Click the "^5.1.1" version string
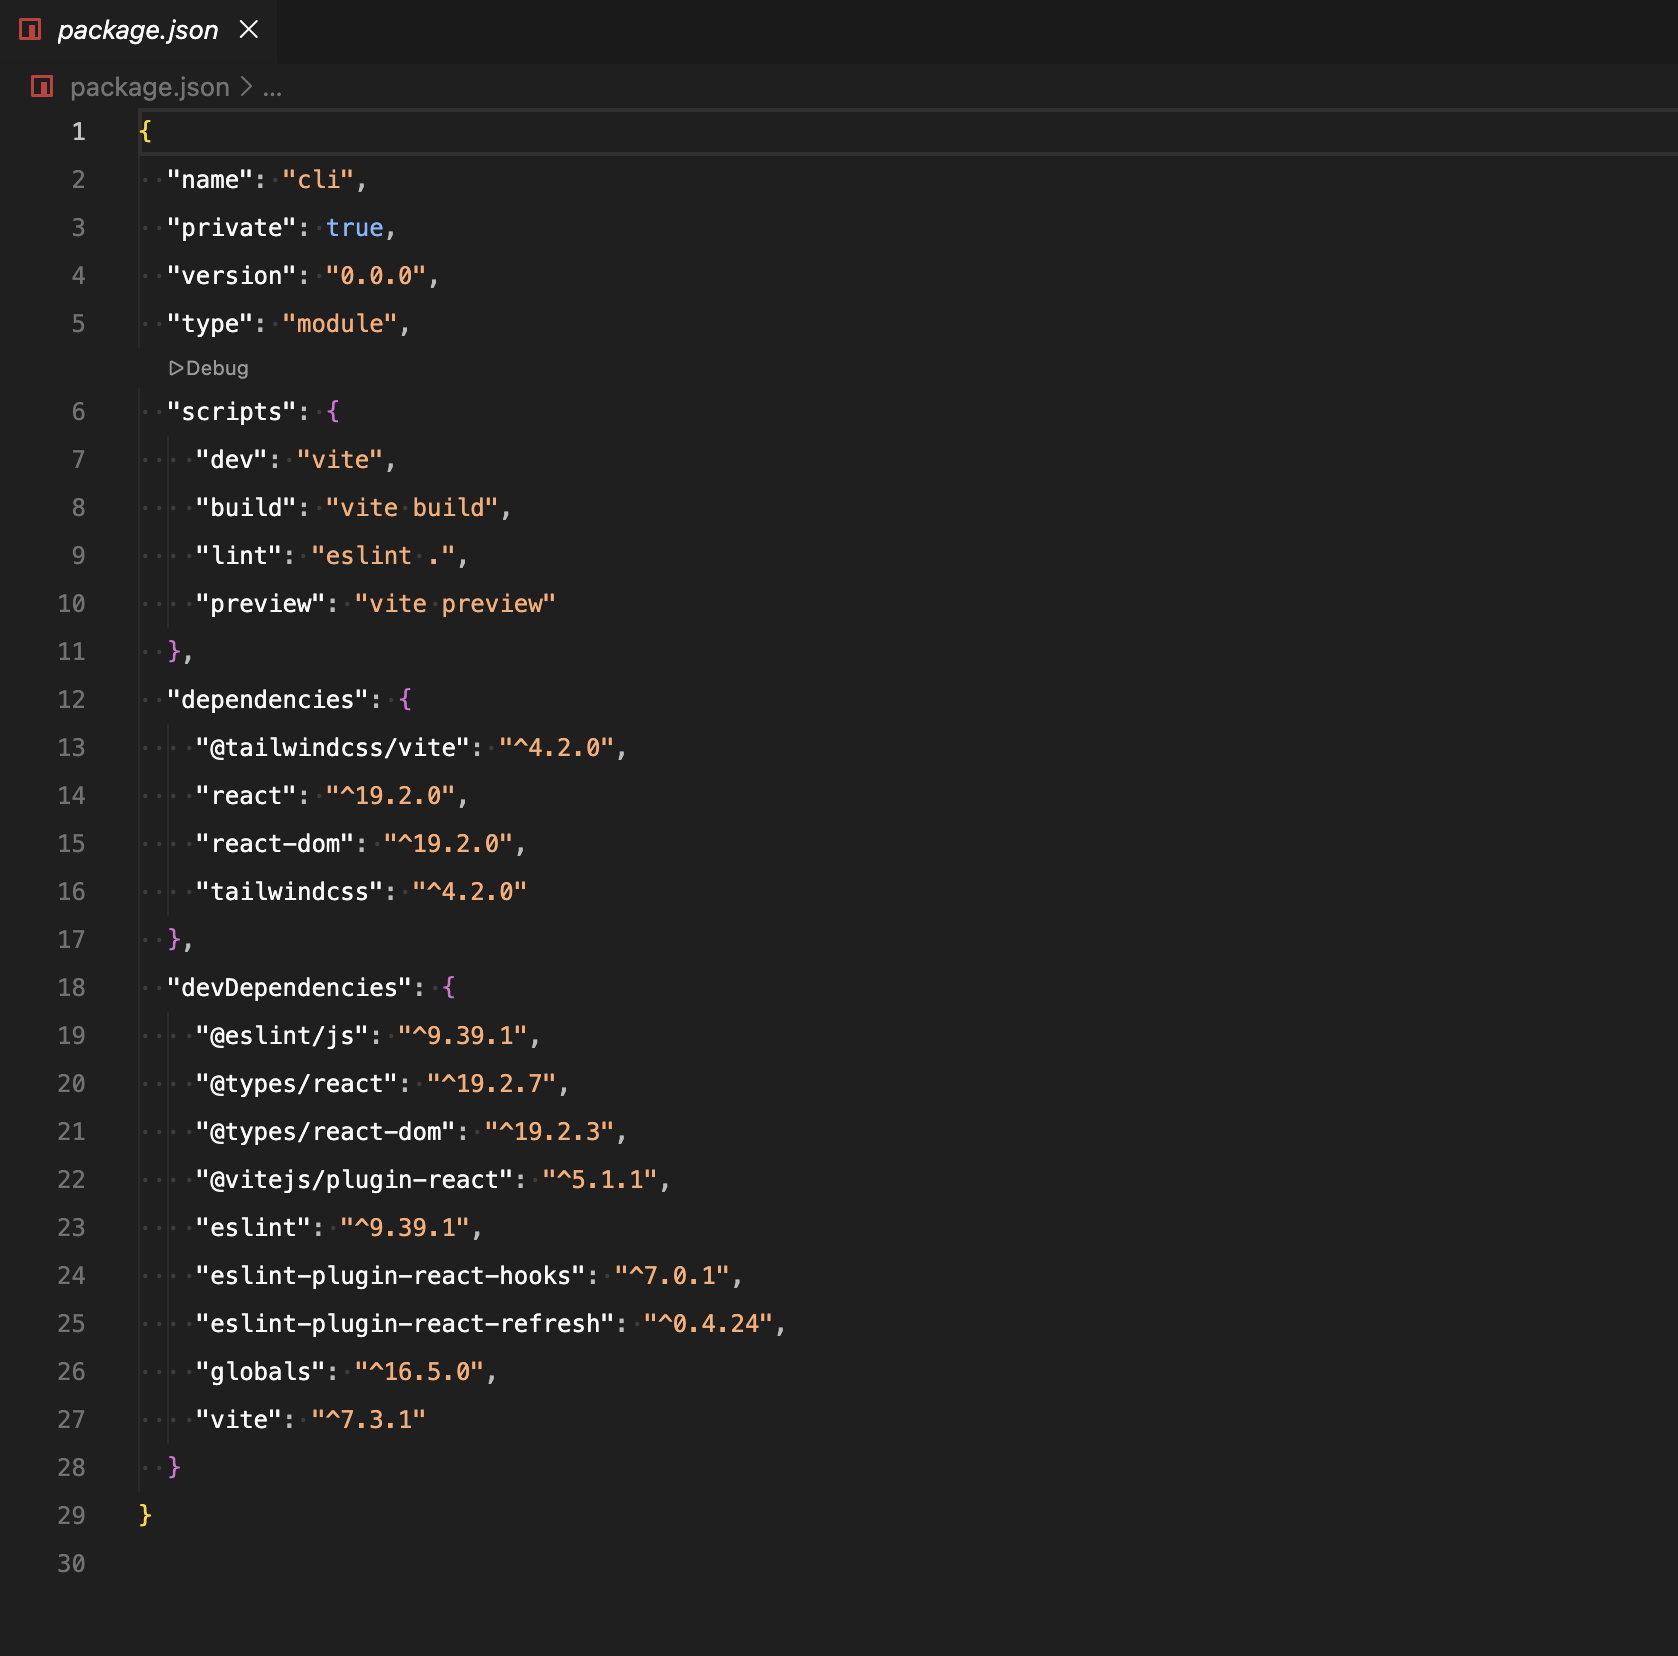The width and height of the screenshot is (1678, 1656). click(x=601, y=1179)
